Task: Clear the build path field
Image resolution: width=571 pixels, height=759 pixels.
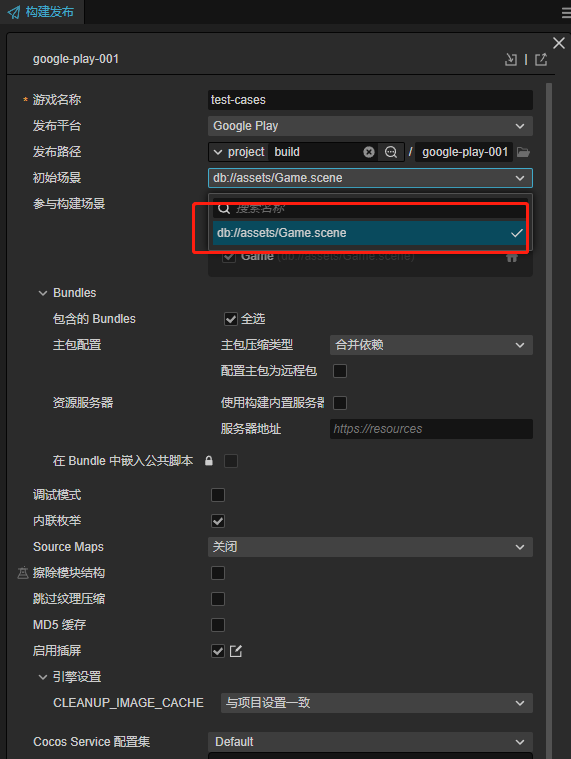Action: tap(369, 152)
